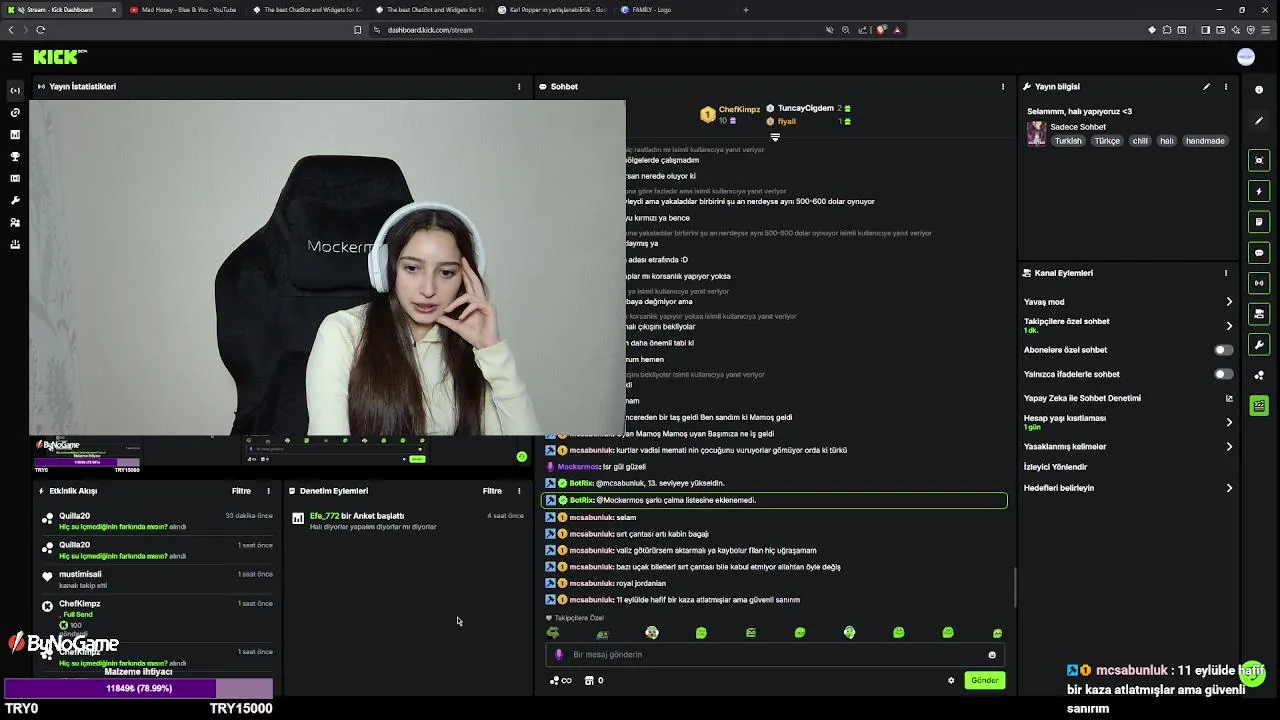Focus the Bir mesaj gönderin input
Screen dimensions: 1280x720
coord(775,655)
